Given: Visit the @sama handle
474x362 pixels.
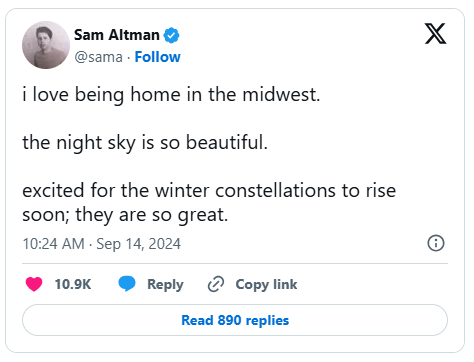Looking at the screenshot, I should click(x=99, y=57).
